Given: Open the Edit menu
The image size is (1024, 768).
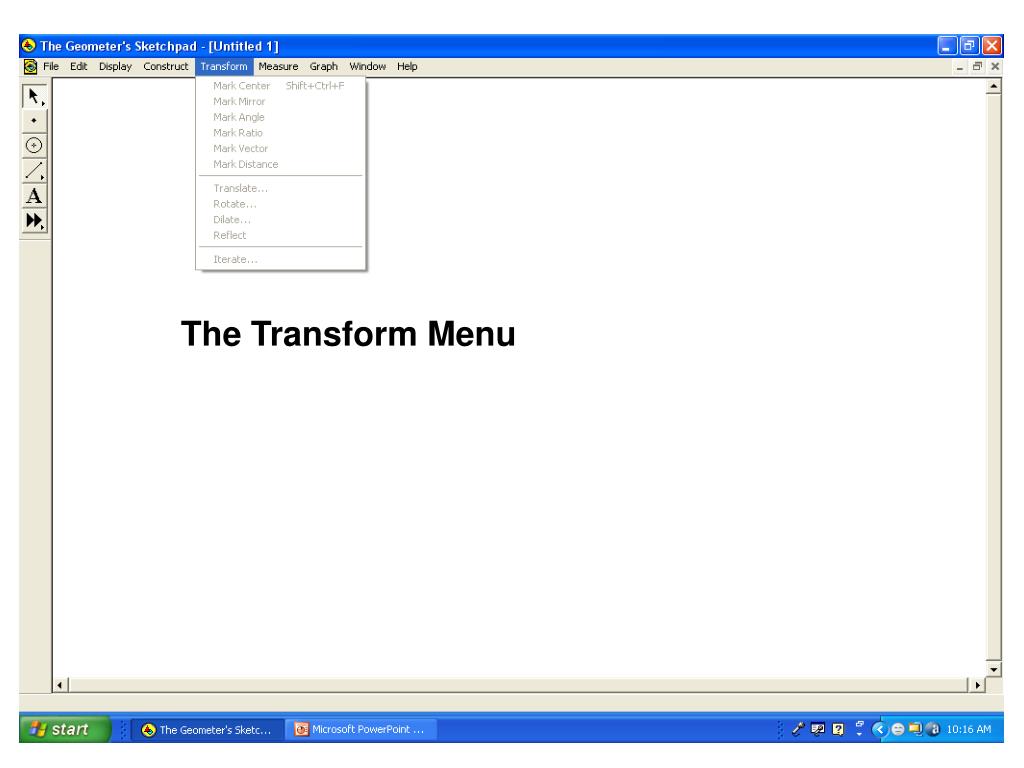Looking at the screenshot, I should pyautogui.click(x=79, y=67).
